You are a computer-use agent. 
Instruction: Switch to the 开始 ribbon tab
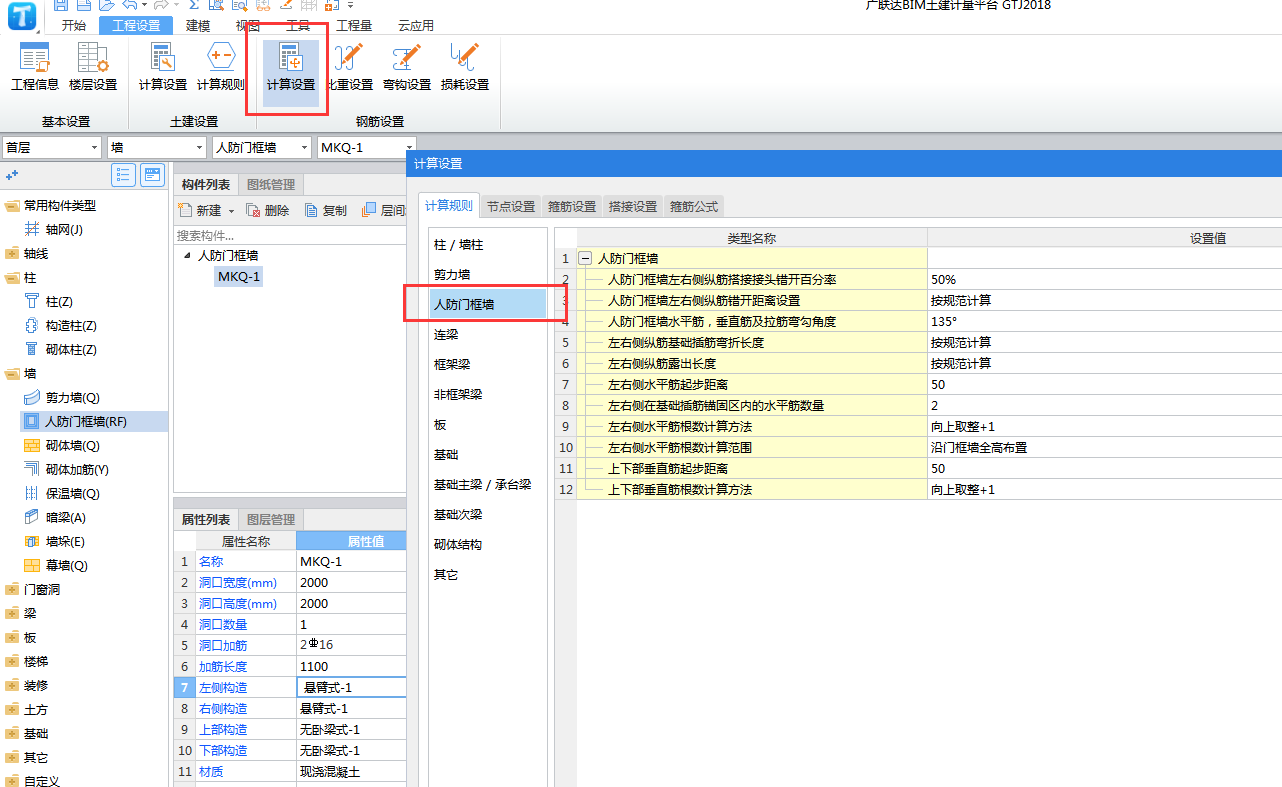point(74,26)
